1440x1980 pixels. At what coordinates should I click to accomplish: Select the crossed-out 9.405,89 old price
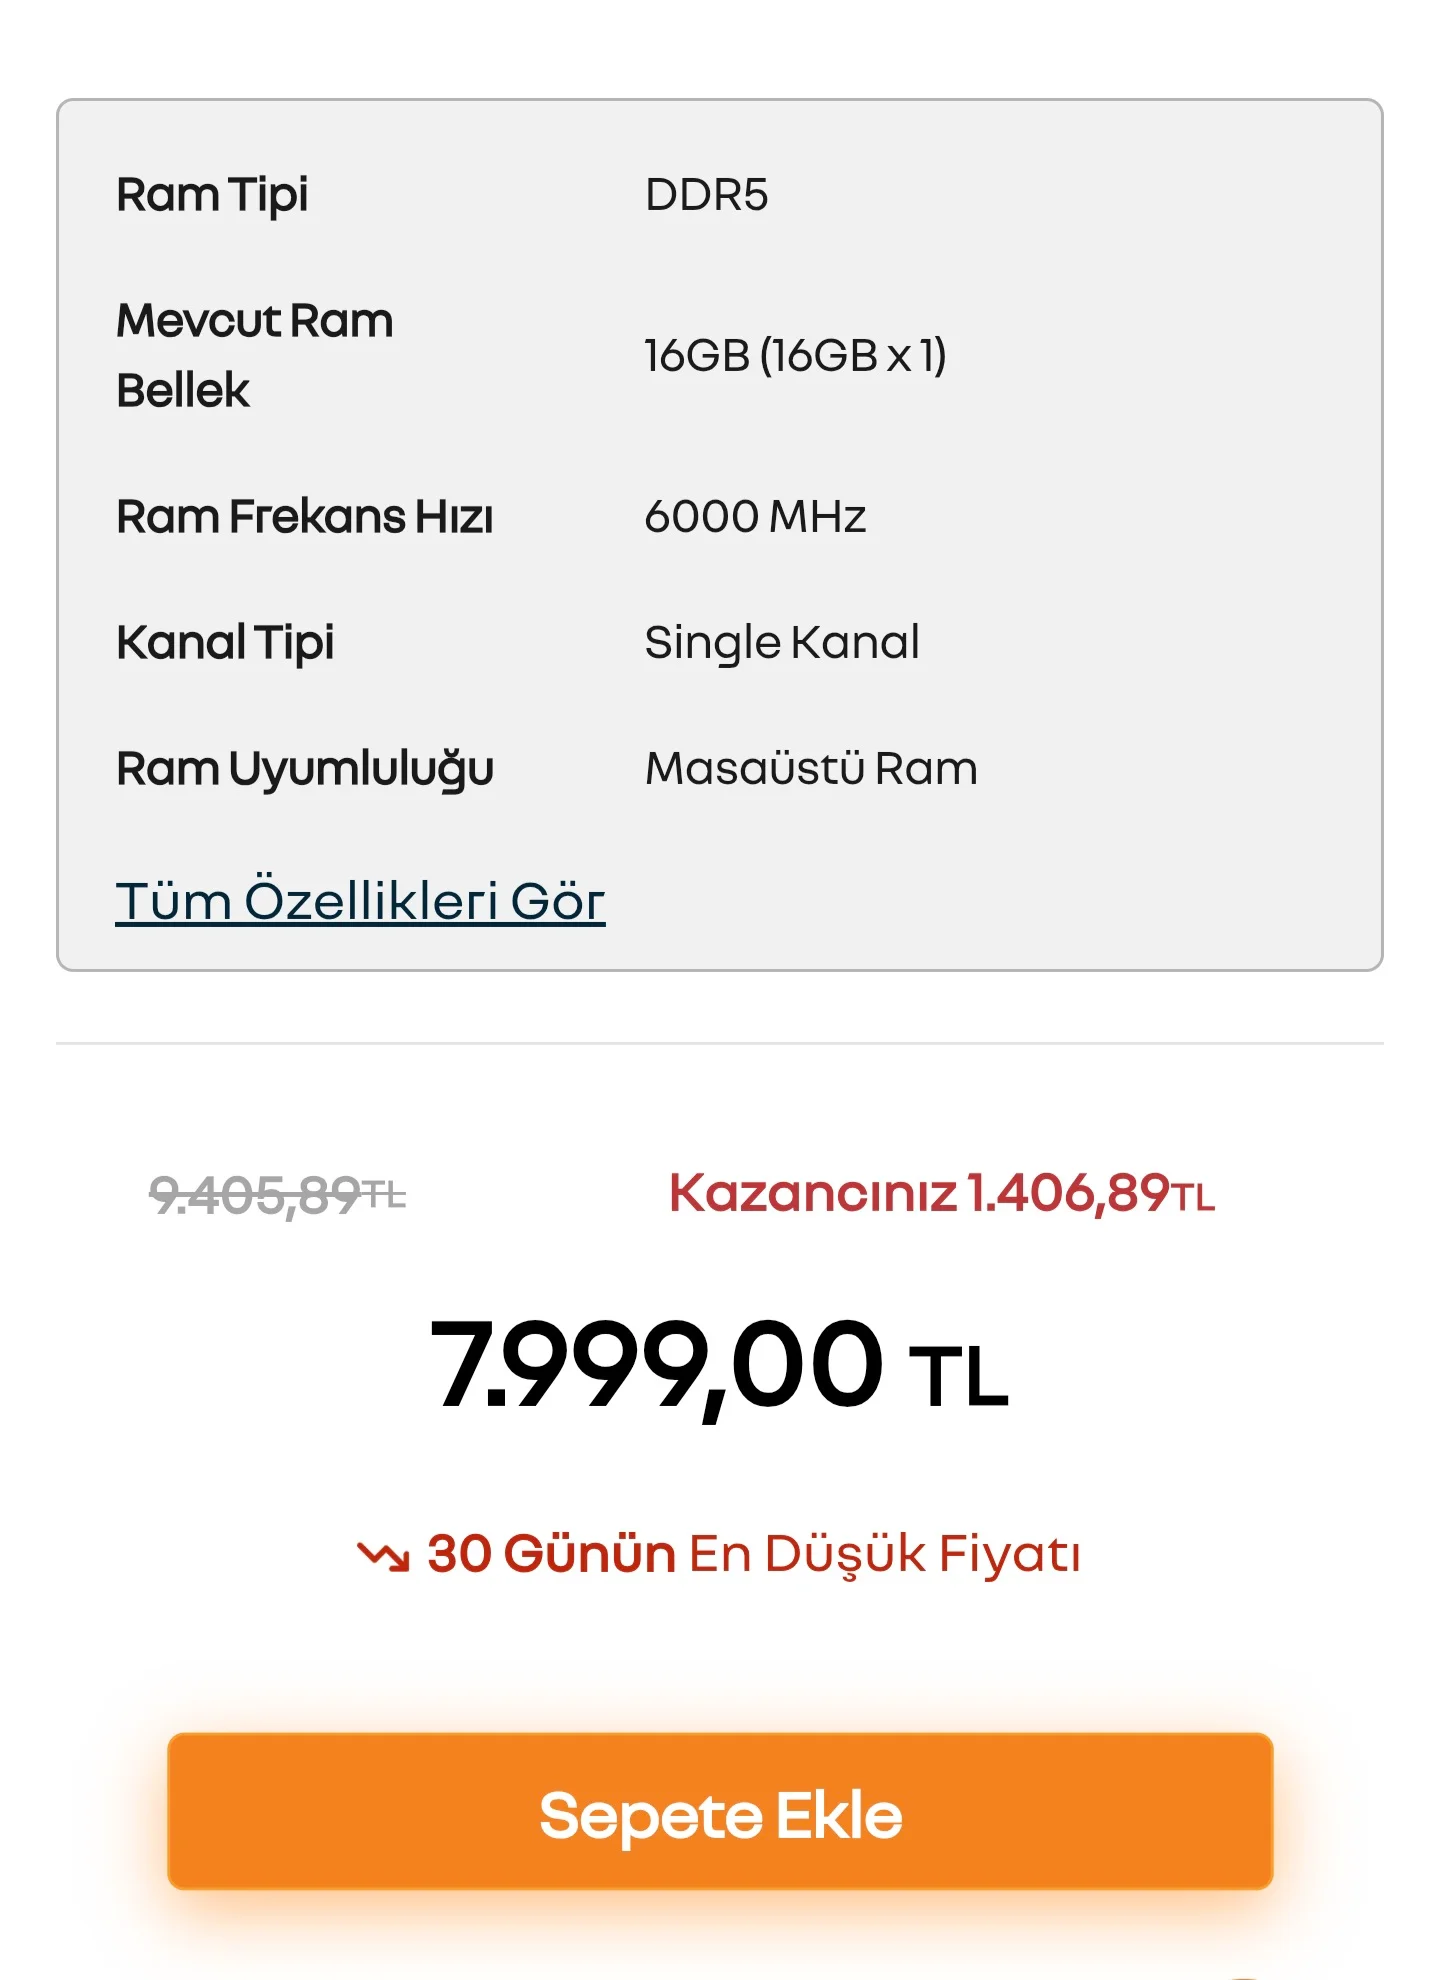coord(255,1194)
